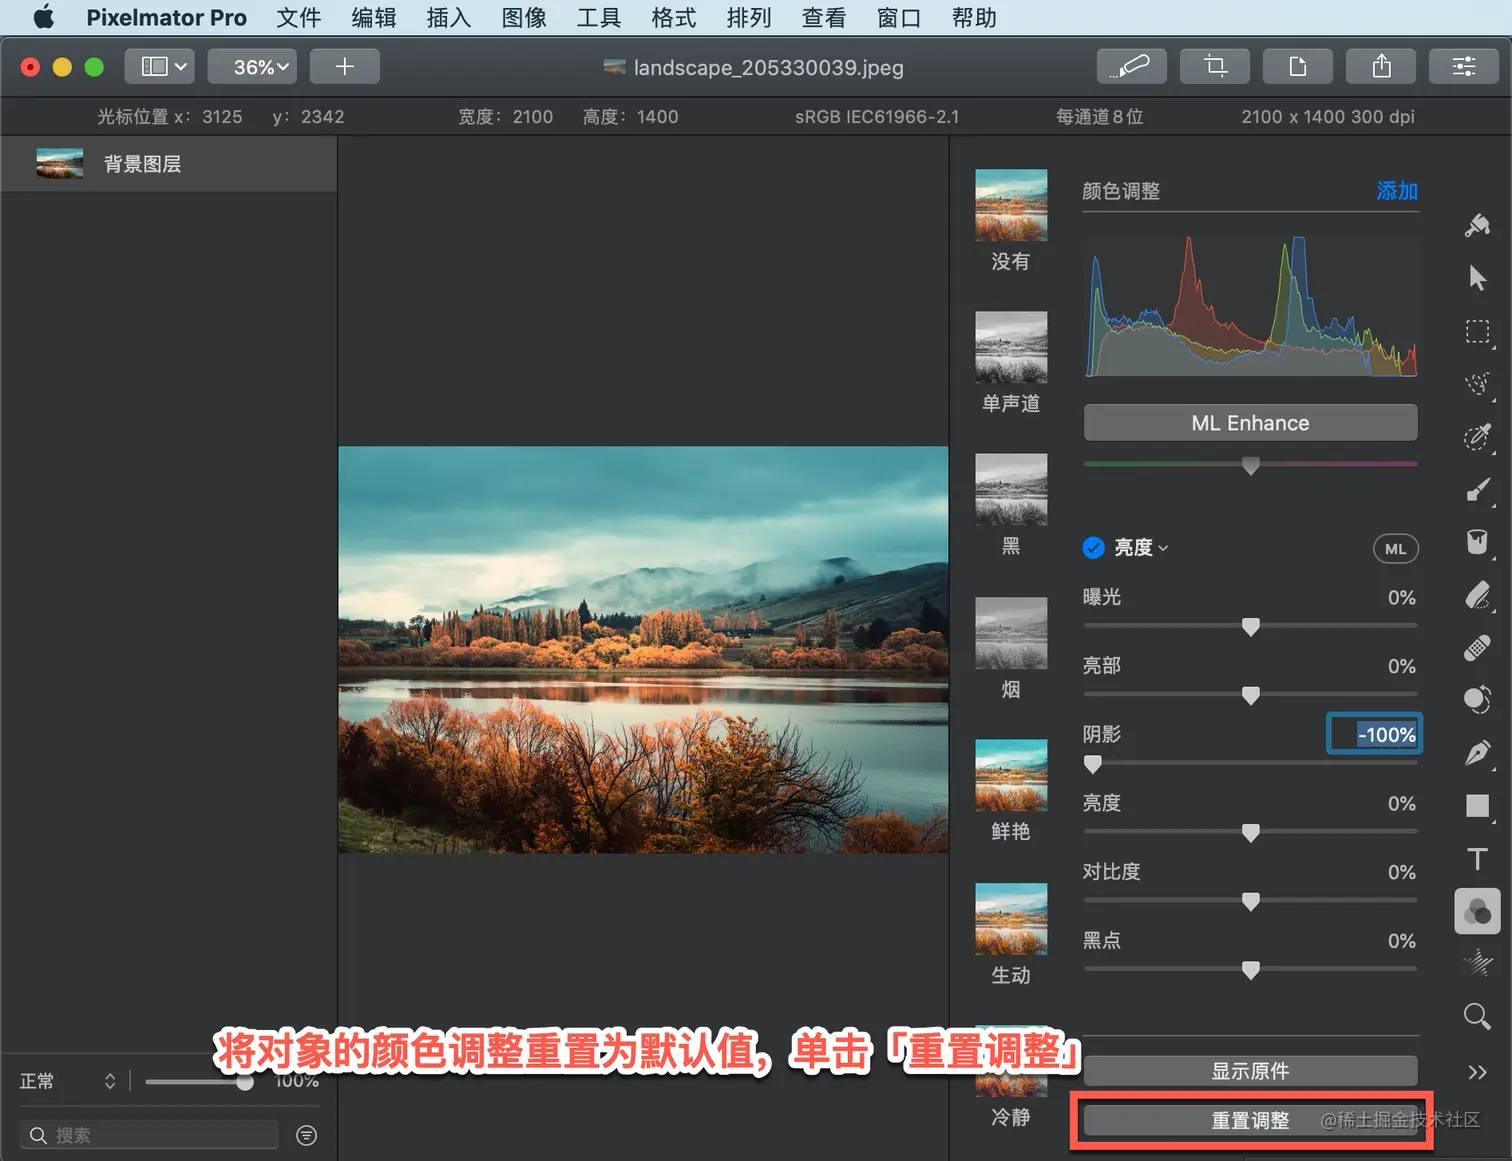Open the Apple menu
1512x1161 pixels.
click(x=44, y=17)
